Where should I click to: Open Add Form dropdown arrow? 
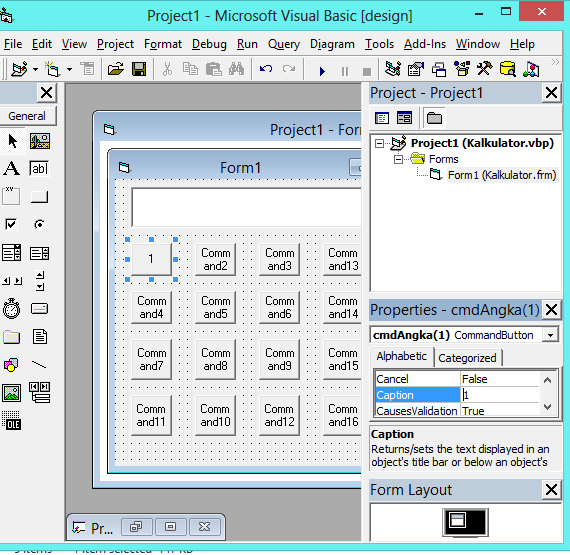coord(69,69)
